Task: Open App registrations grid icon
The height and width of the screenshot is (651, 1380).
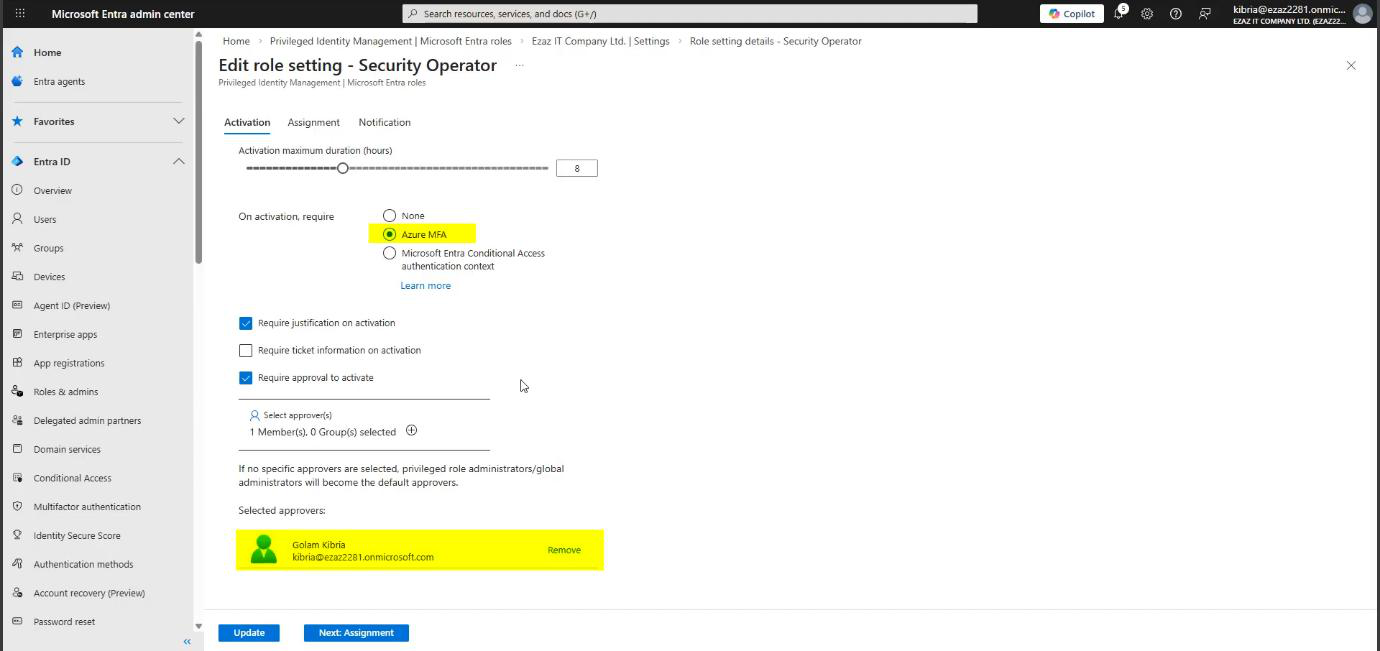Action: pos(17,363)
